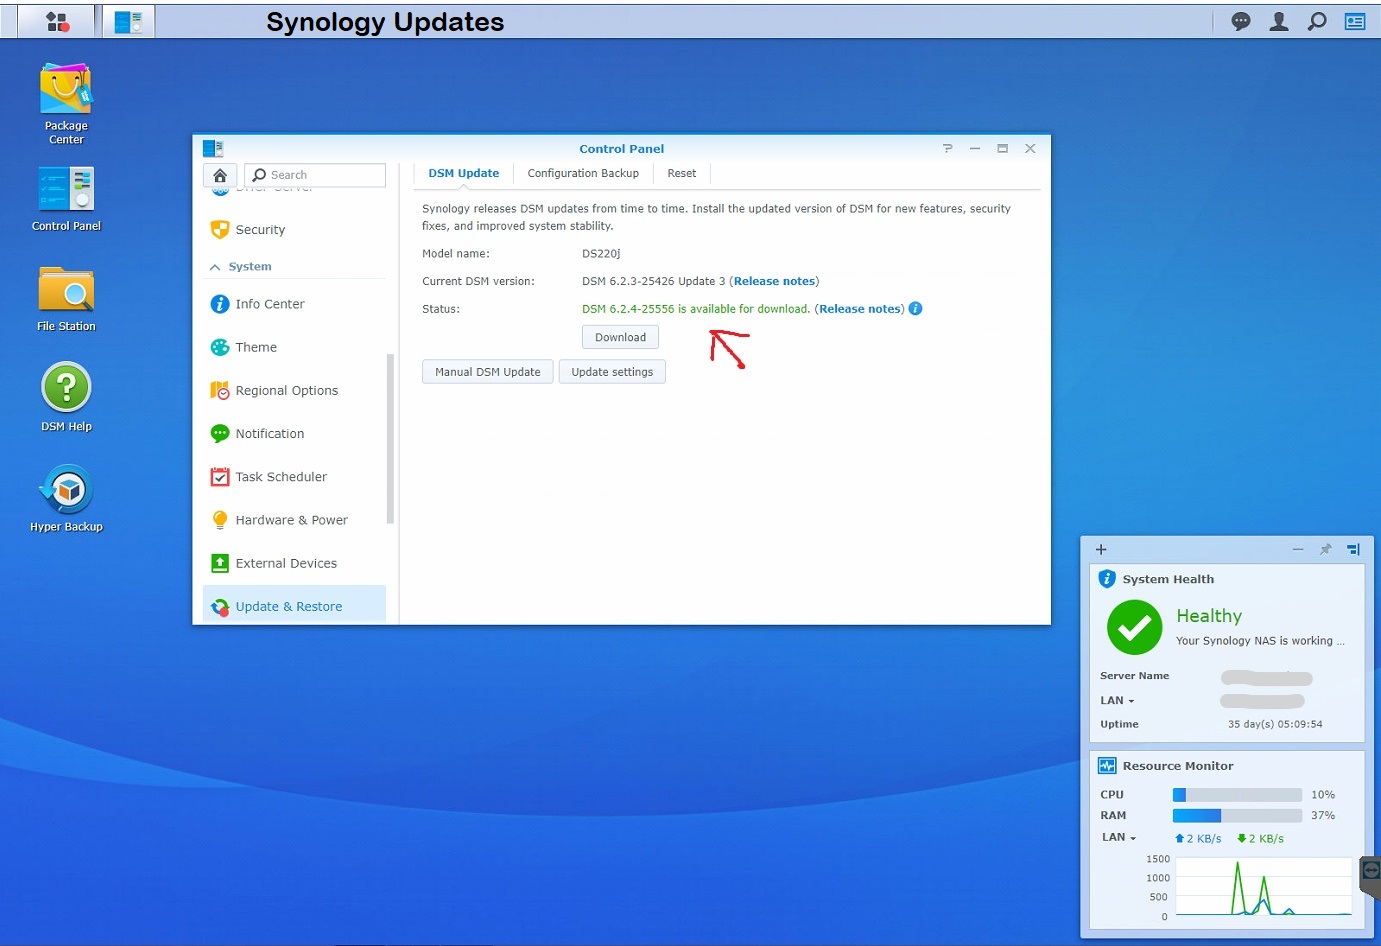1381x946 pixels.
Task: Click the CPU usage bar
Action: coord(1237,795)
